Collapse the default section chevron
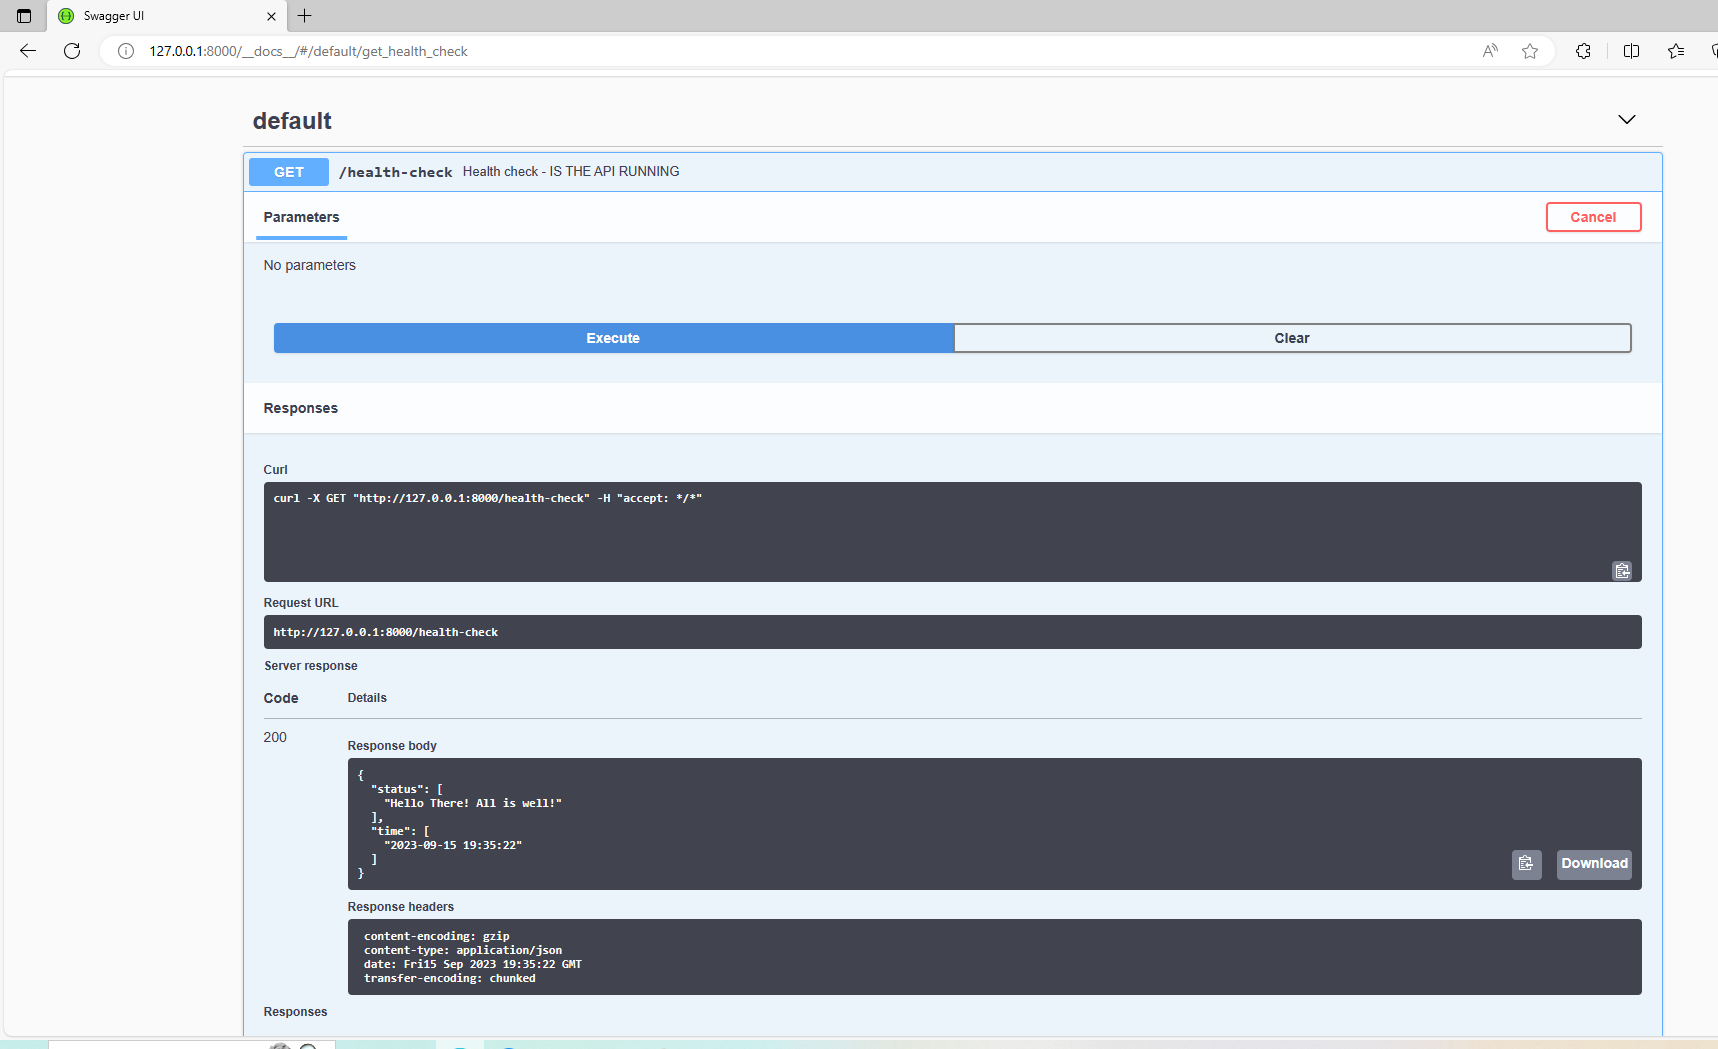The height and width of the screenshot is (1049, 1718). (x=1626, y=120)
